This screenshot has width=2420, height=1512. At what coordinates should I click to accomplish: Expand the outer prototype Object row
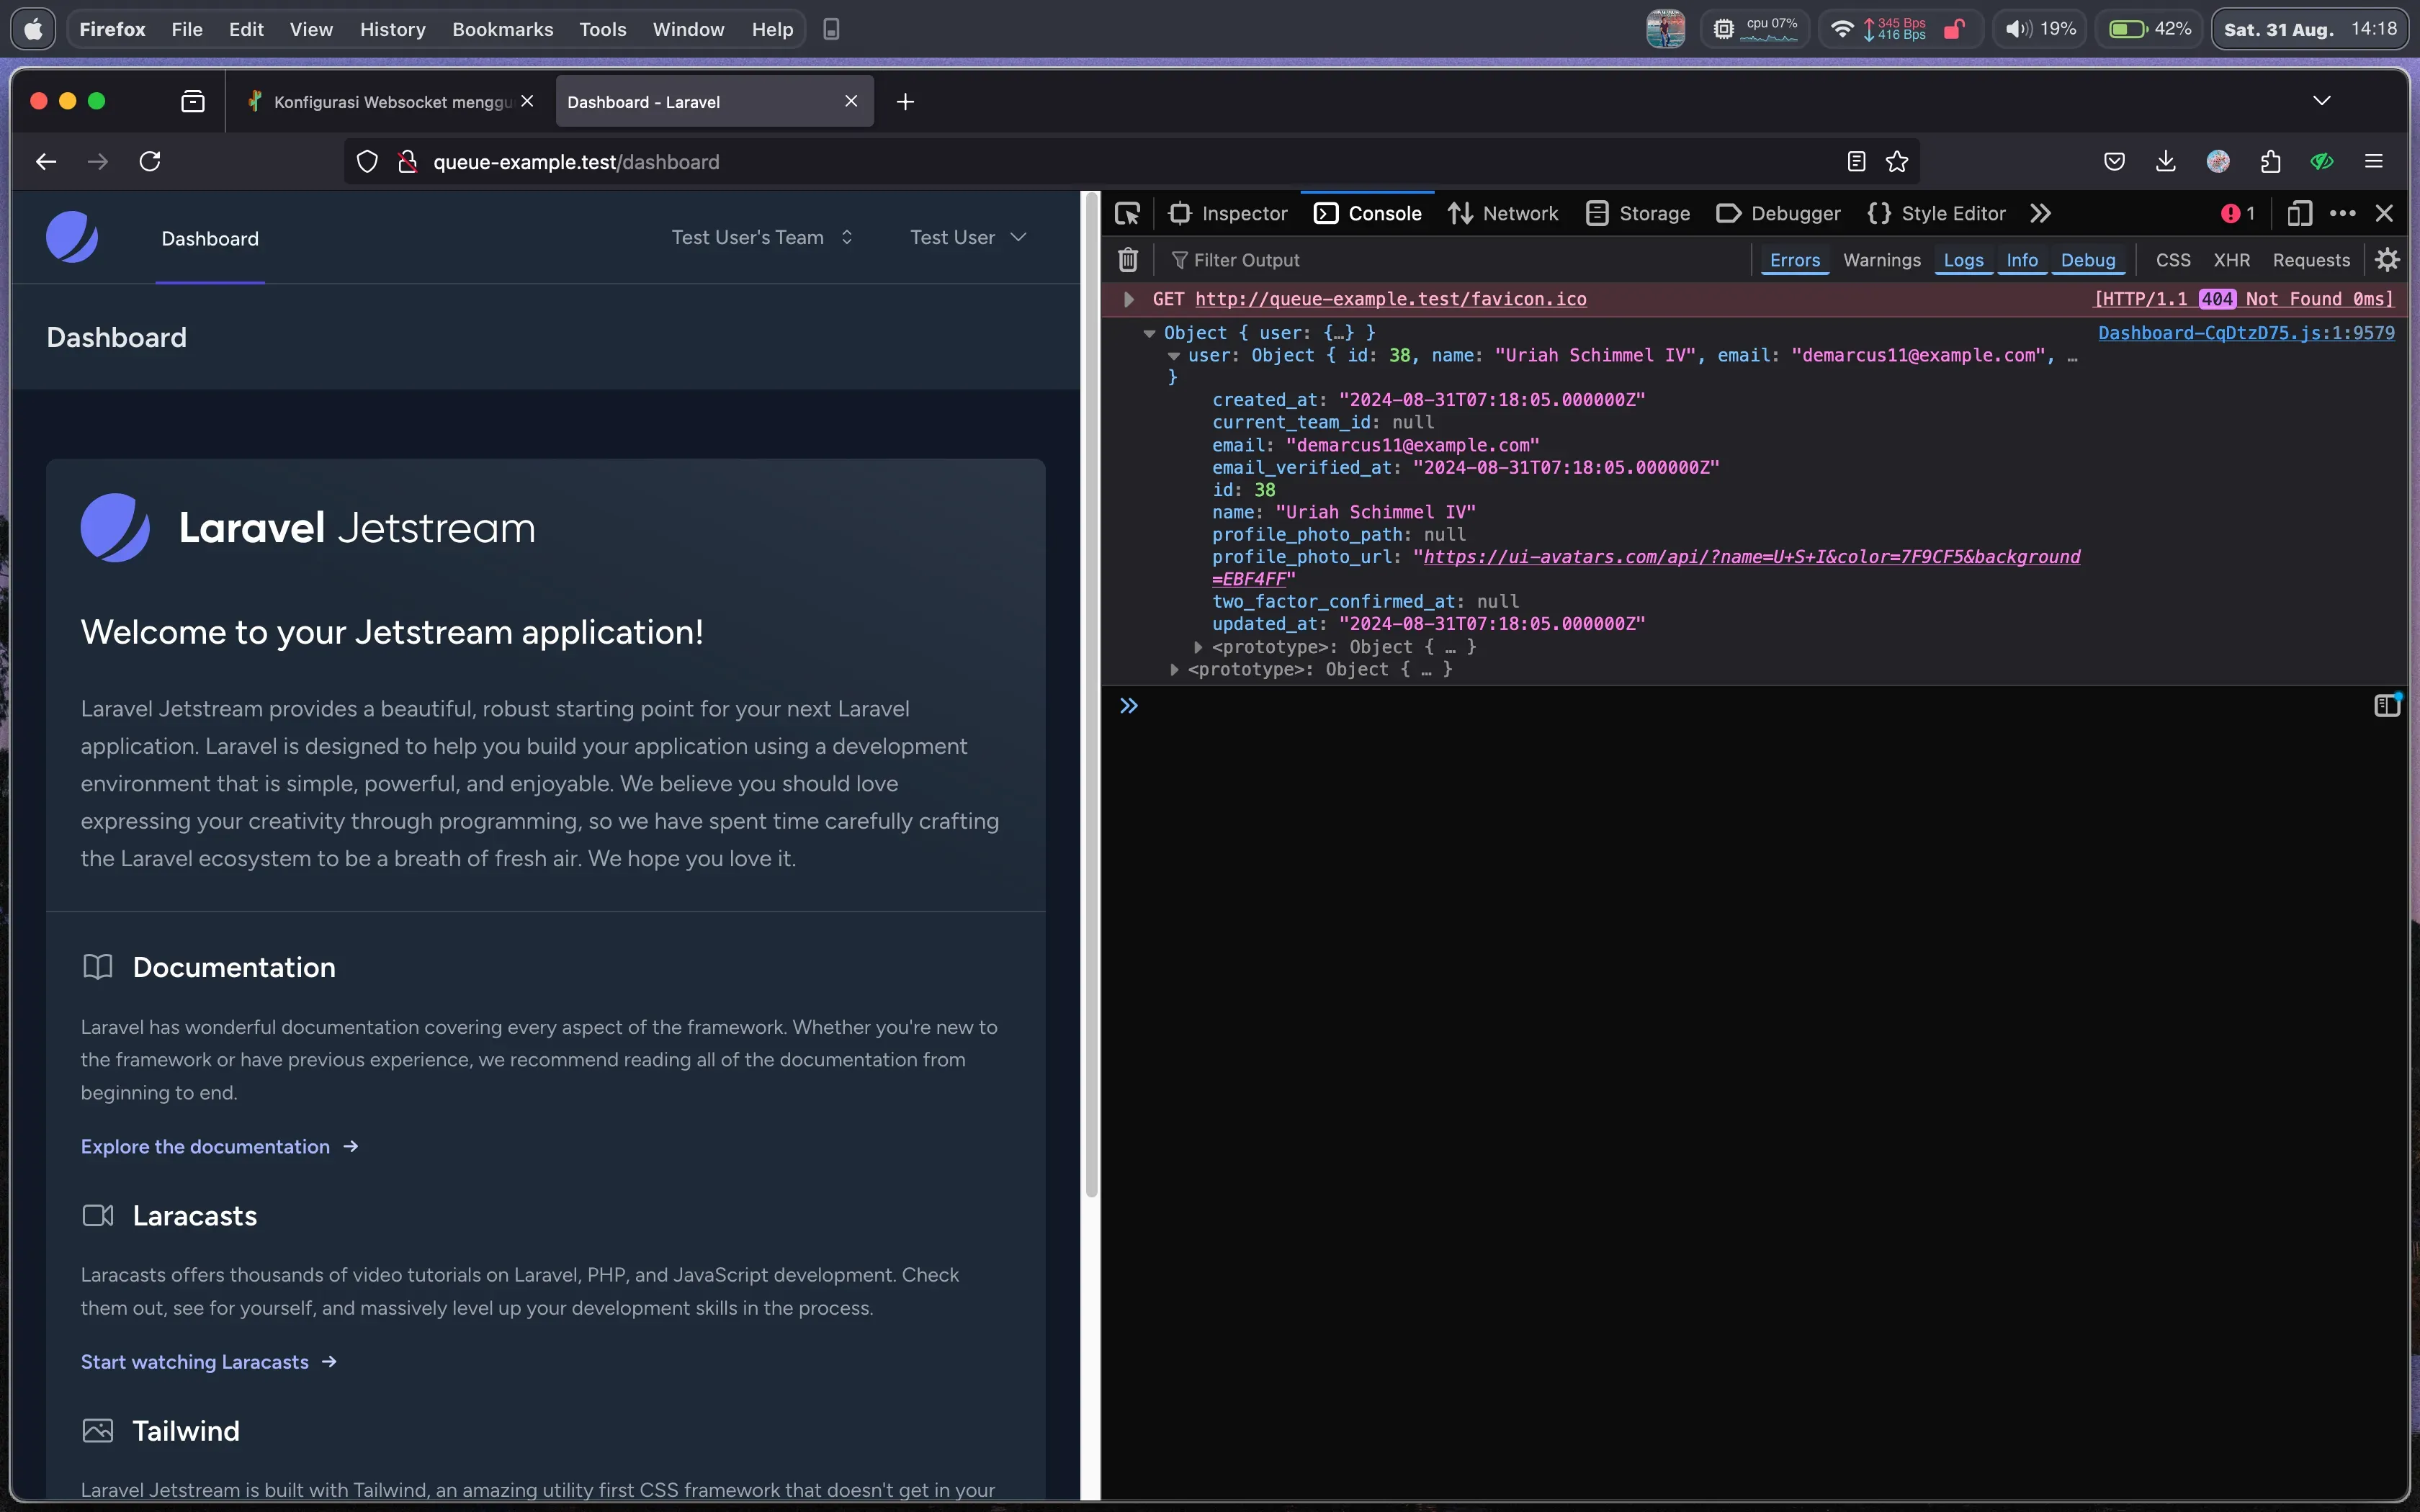click(x=1174, y=670)
